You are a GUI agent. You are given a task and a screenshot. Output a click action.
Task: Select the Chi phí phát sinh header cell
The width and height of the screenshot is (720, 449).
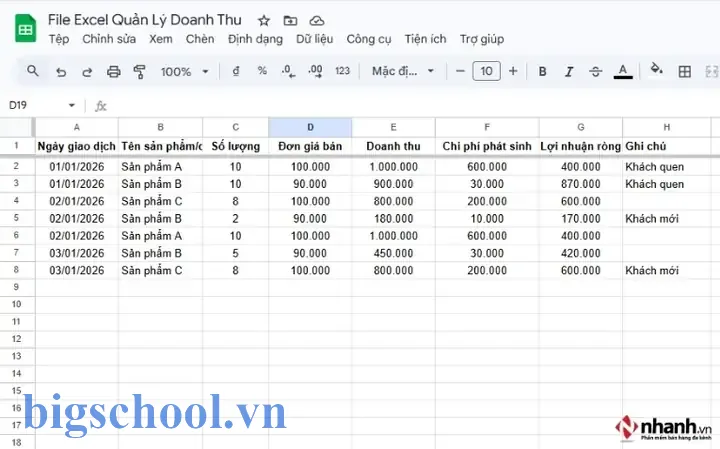click(487, 146)
